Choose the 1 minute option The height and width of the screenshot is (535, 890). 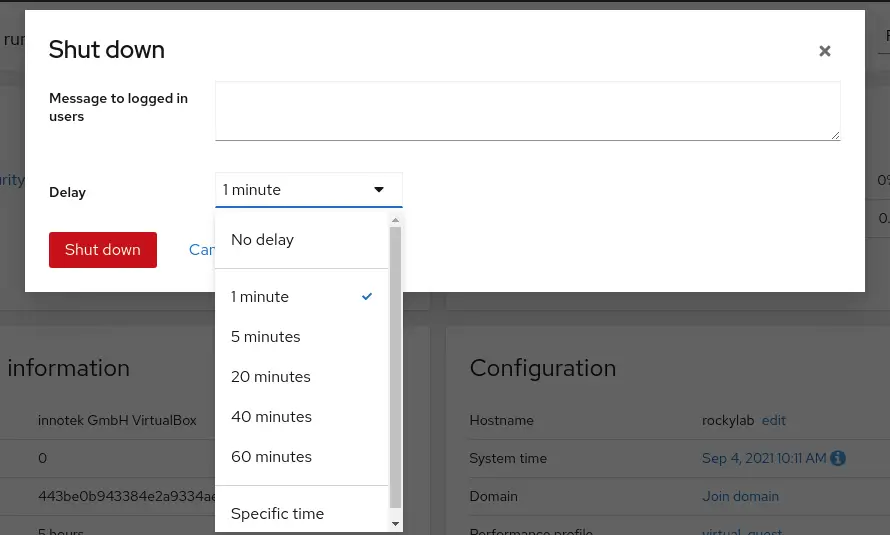(301, 297)
